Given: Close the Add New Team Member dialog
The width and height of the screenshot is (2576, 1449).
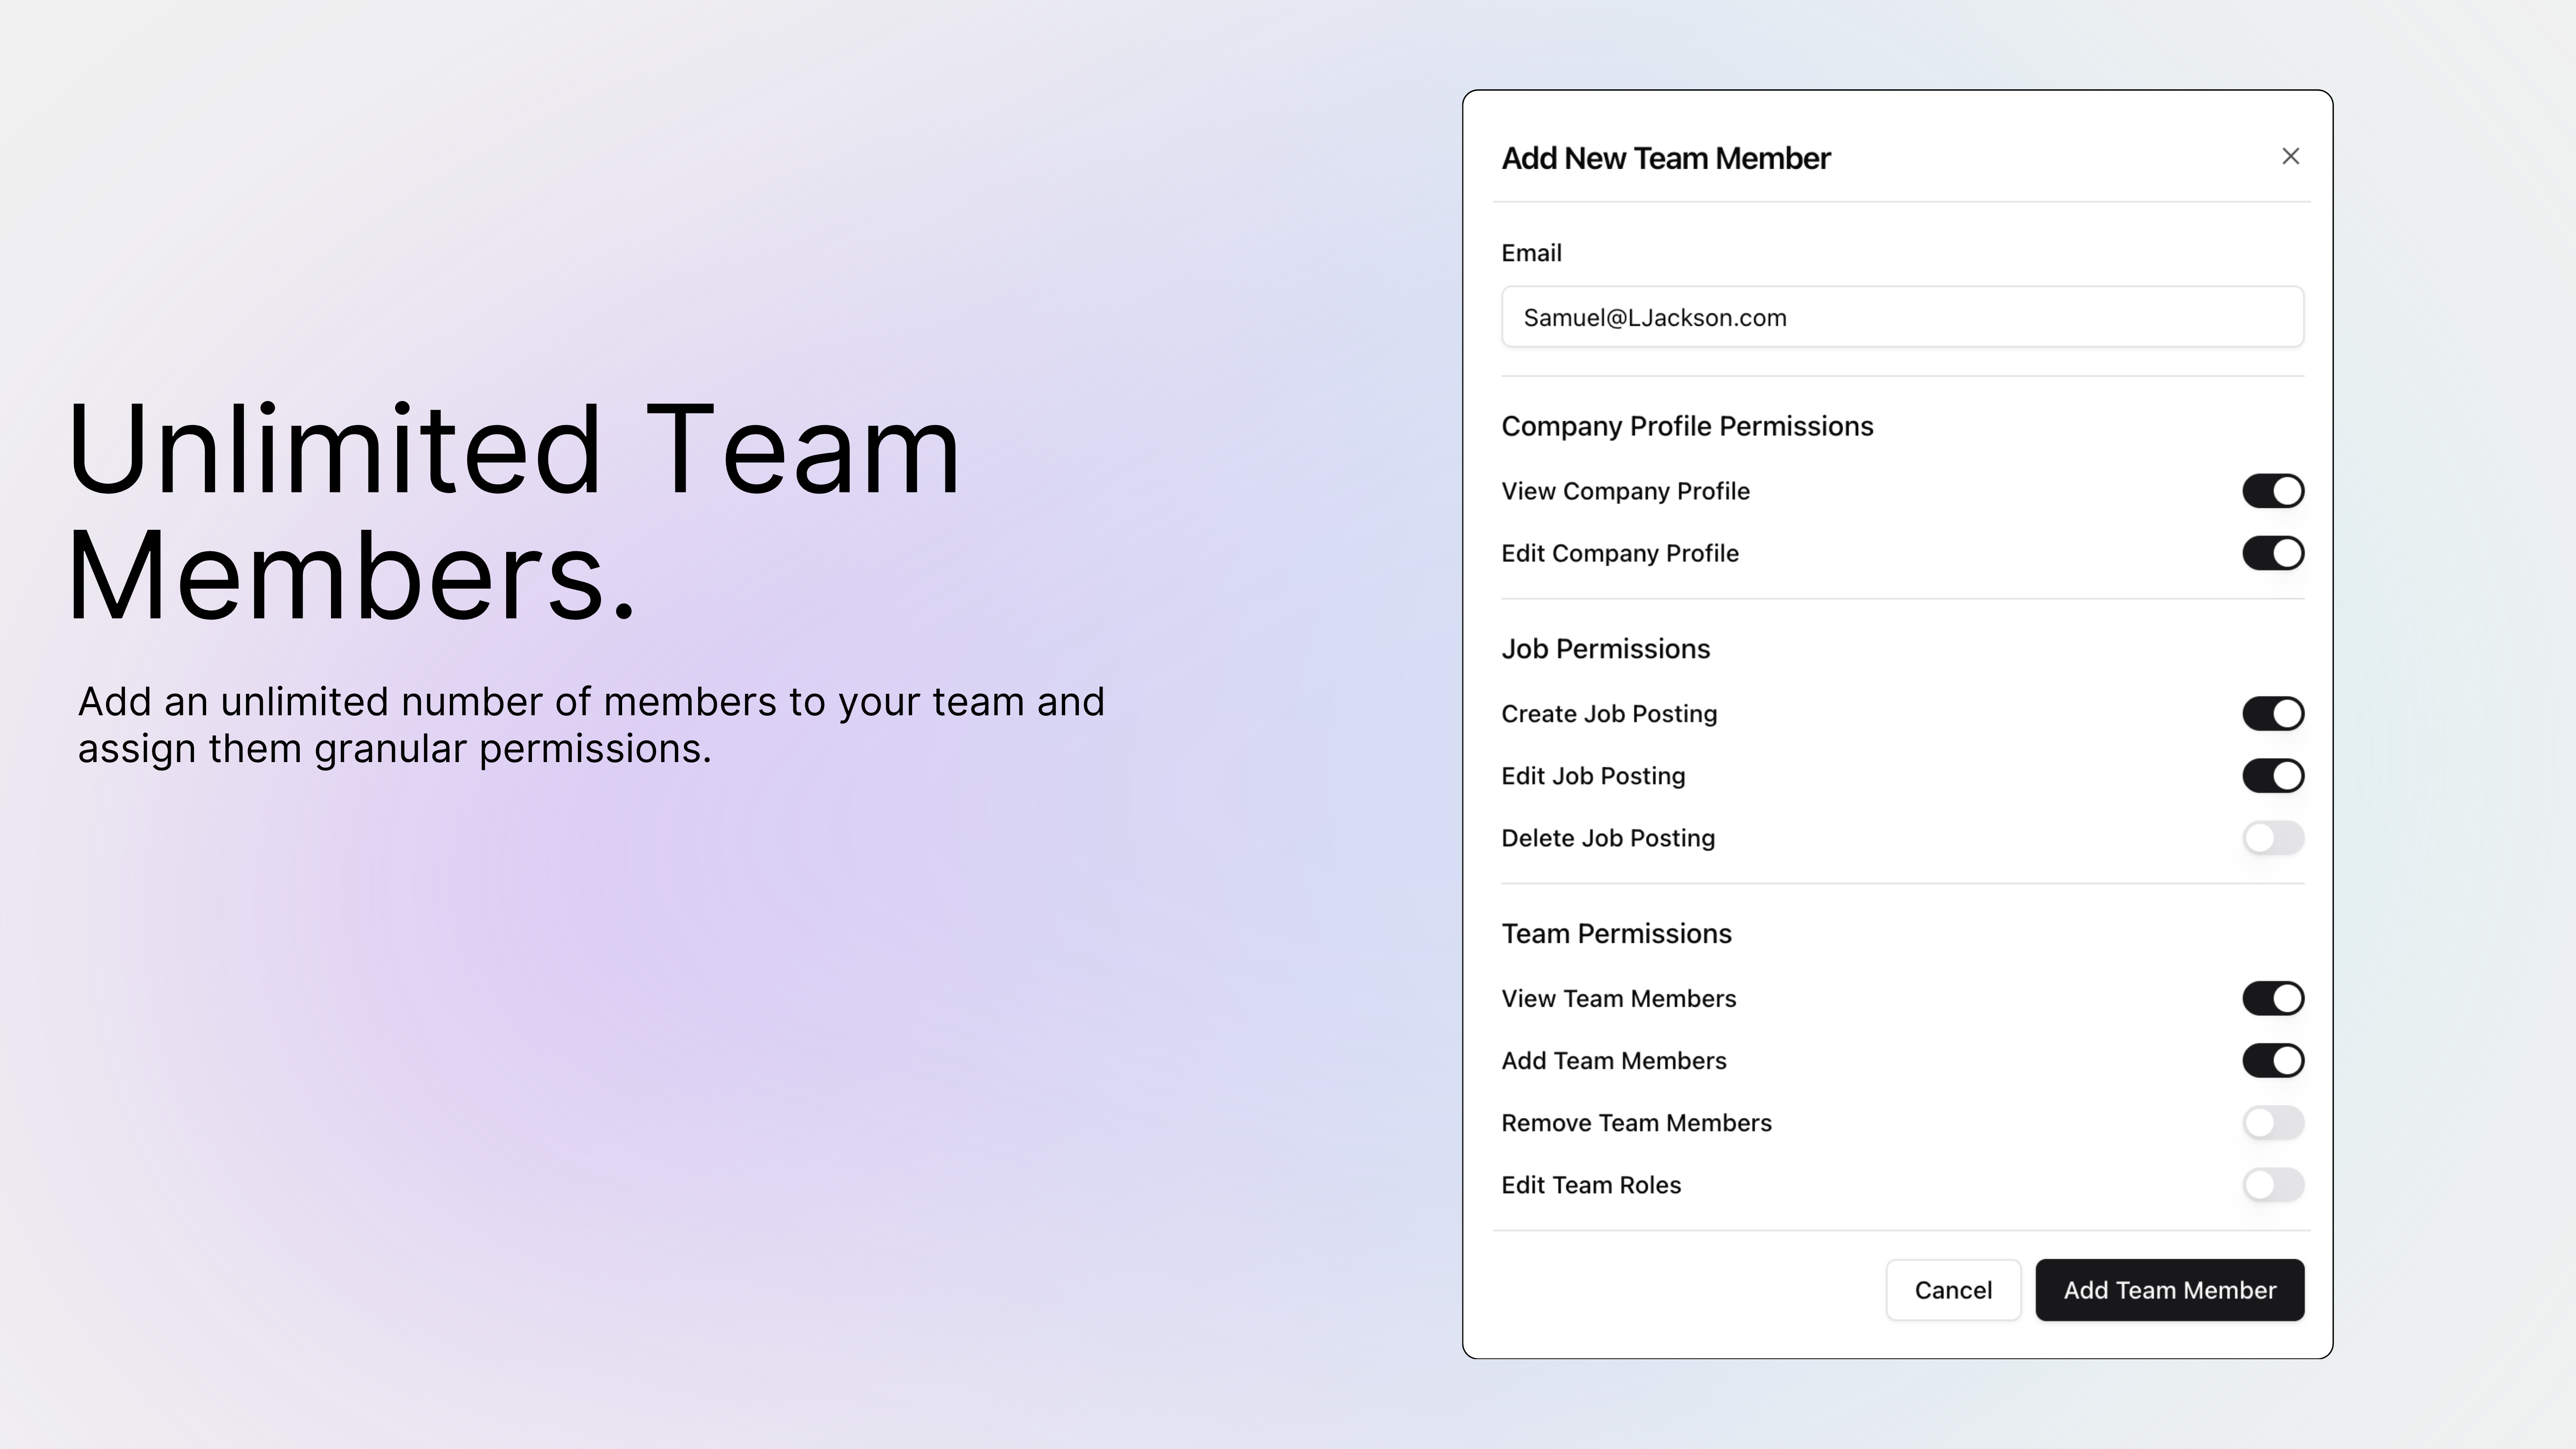Looking at the screenshot, I should pos(2290,156).
